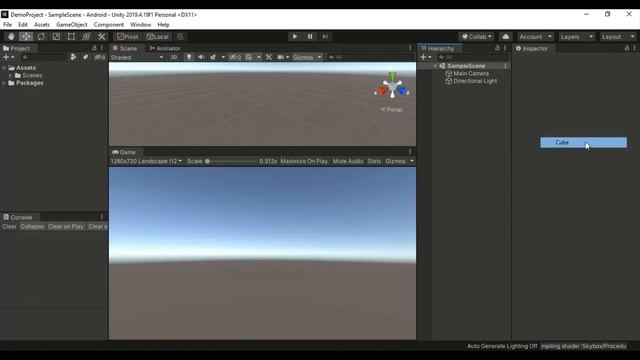Open scene camera settings icon
The image size is (640, 360).
tap(281, 58)
